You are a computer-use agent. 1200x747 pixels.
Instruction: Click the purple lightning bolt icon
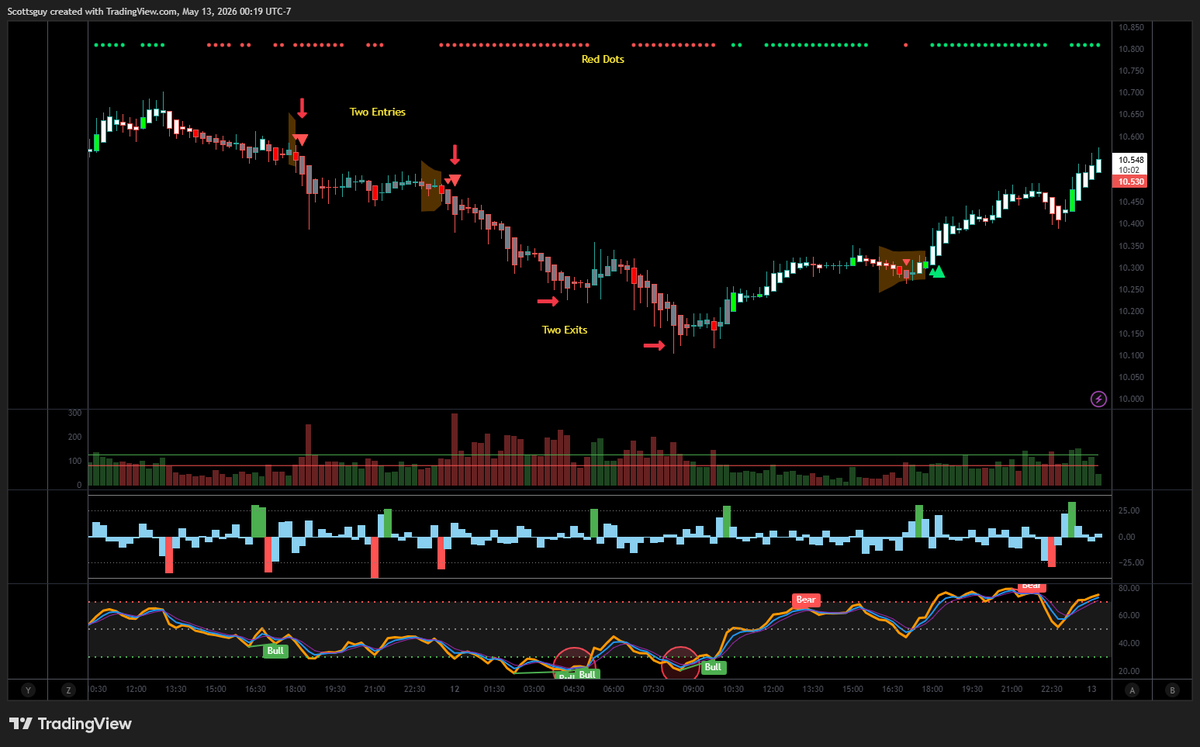(x=1098, y=399)
